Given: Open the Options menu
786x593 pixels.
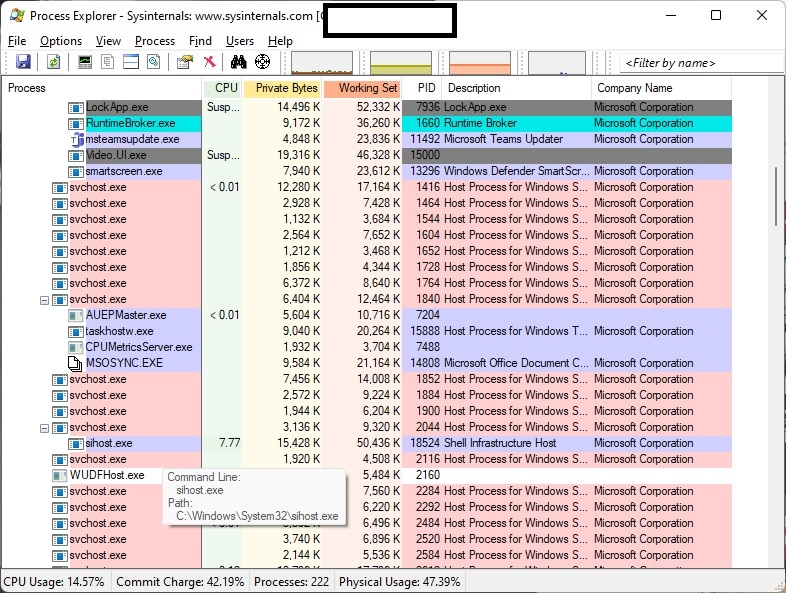Looking at the screenshot, I should (x=61, y=41).
